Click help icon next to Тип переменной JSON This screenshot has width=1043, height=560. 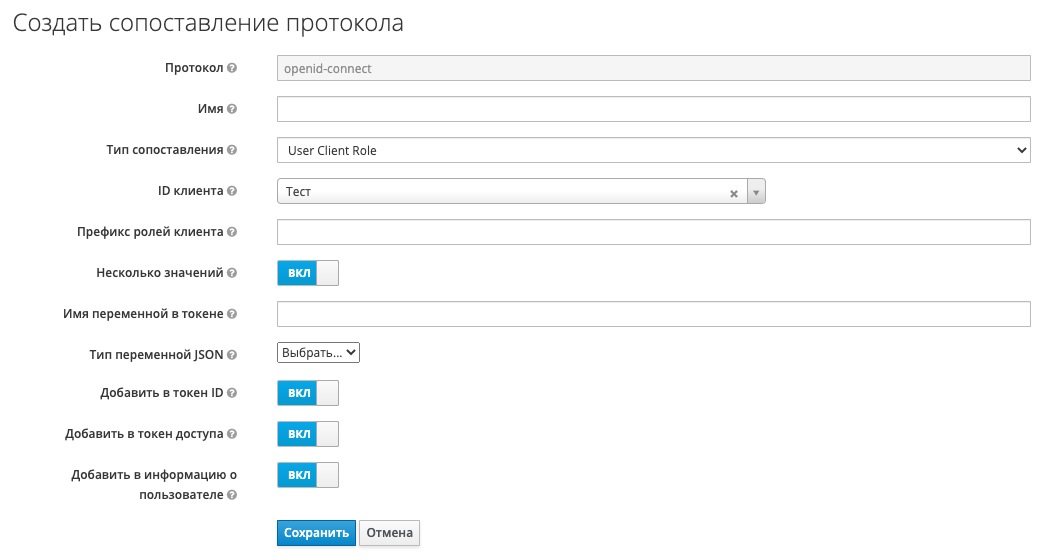pyautogui.click(x=232, y=355)
